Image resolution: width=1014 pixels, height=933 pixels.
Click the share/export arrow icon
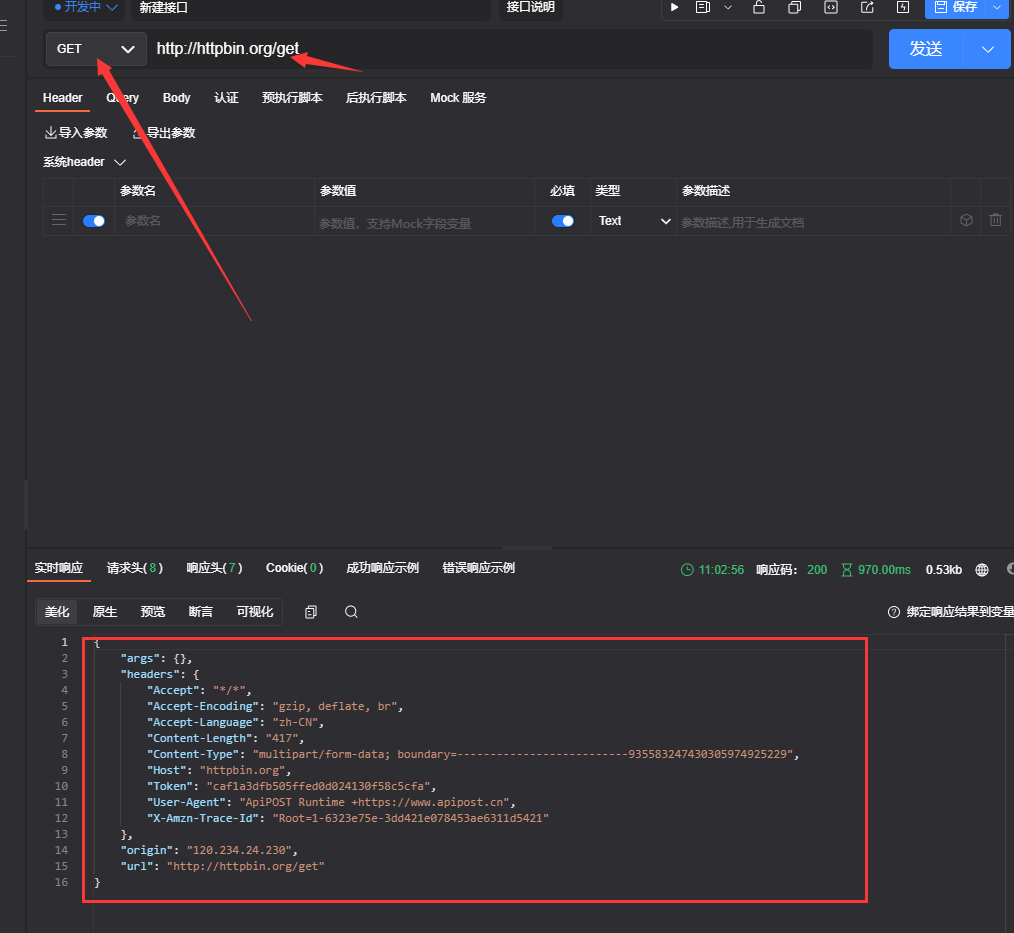pos(867,7)
